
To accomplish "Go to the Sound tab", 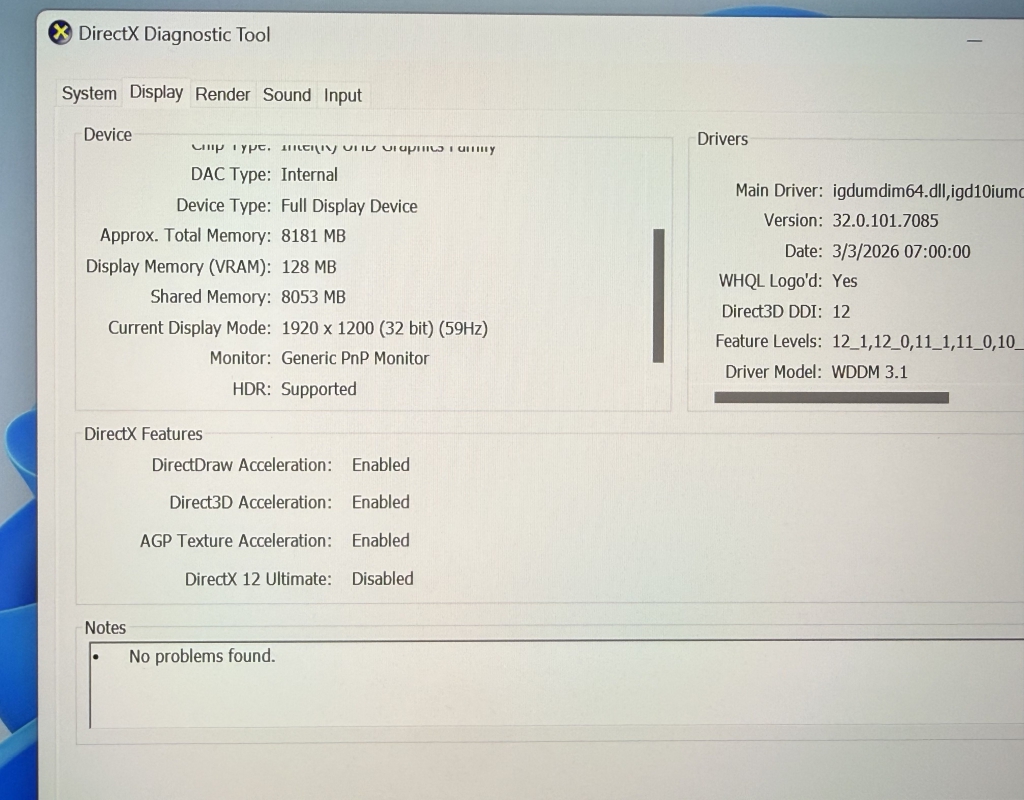I will click(x=287, y=95).
